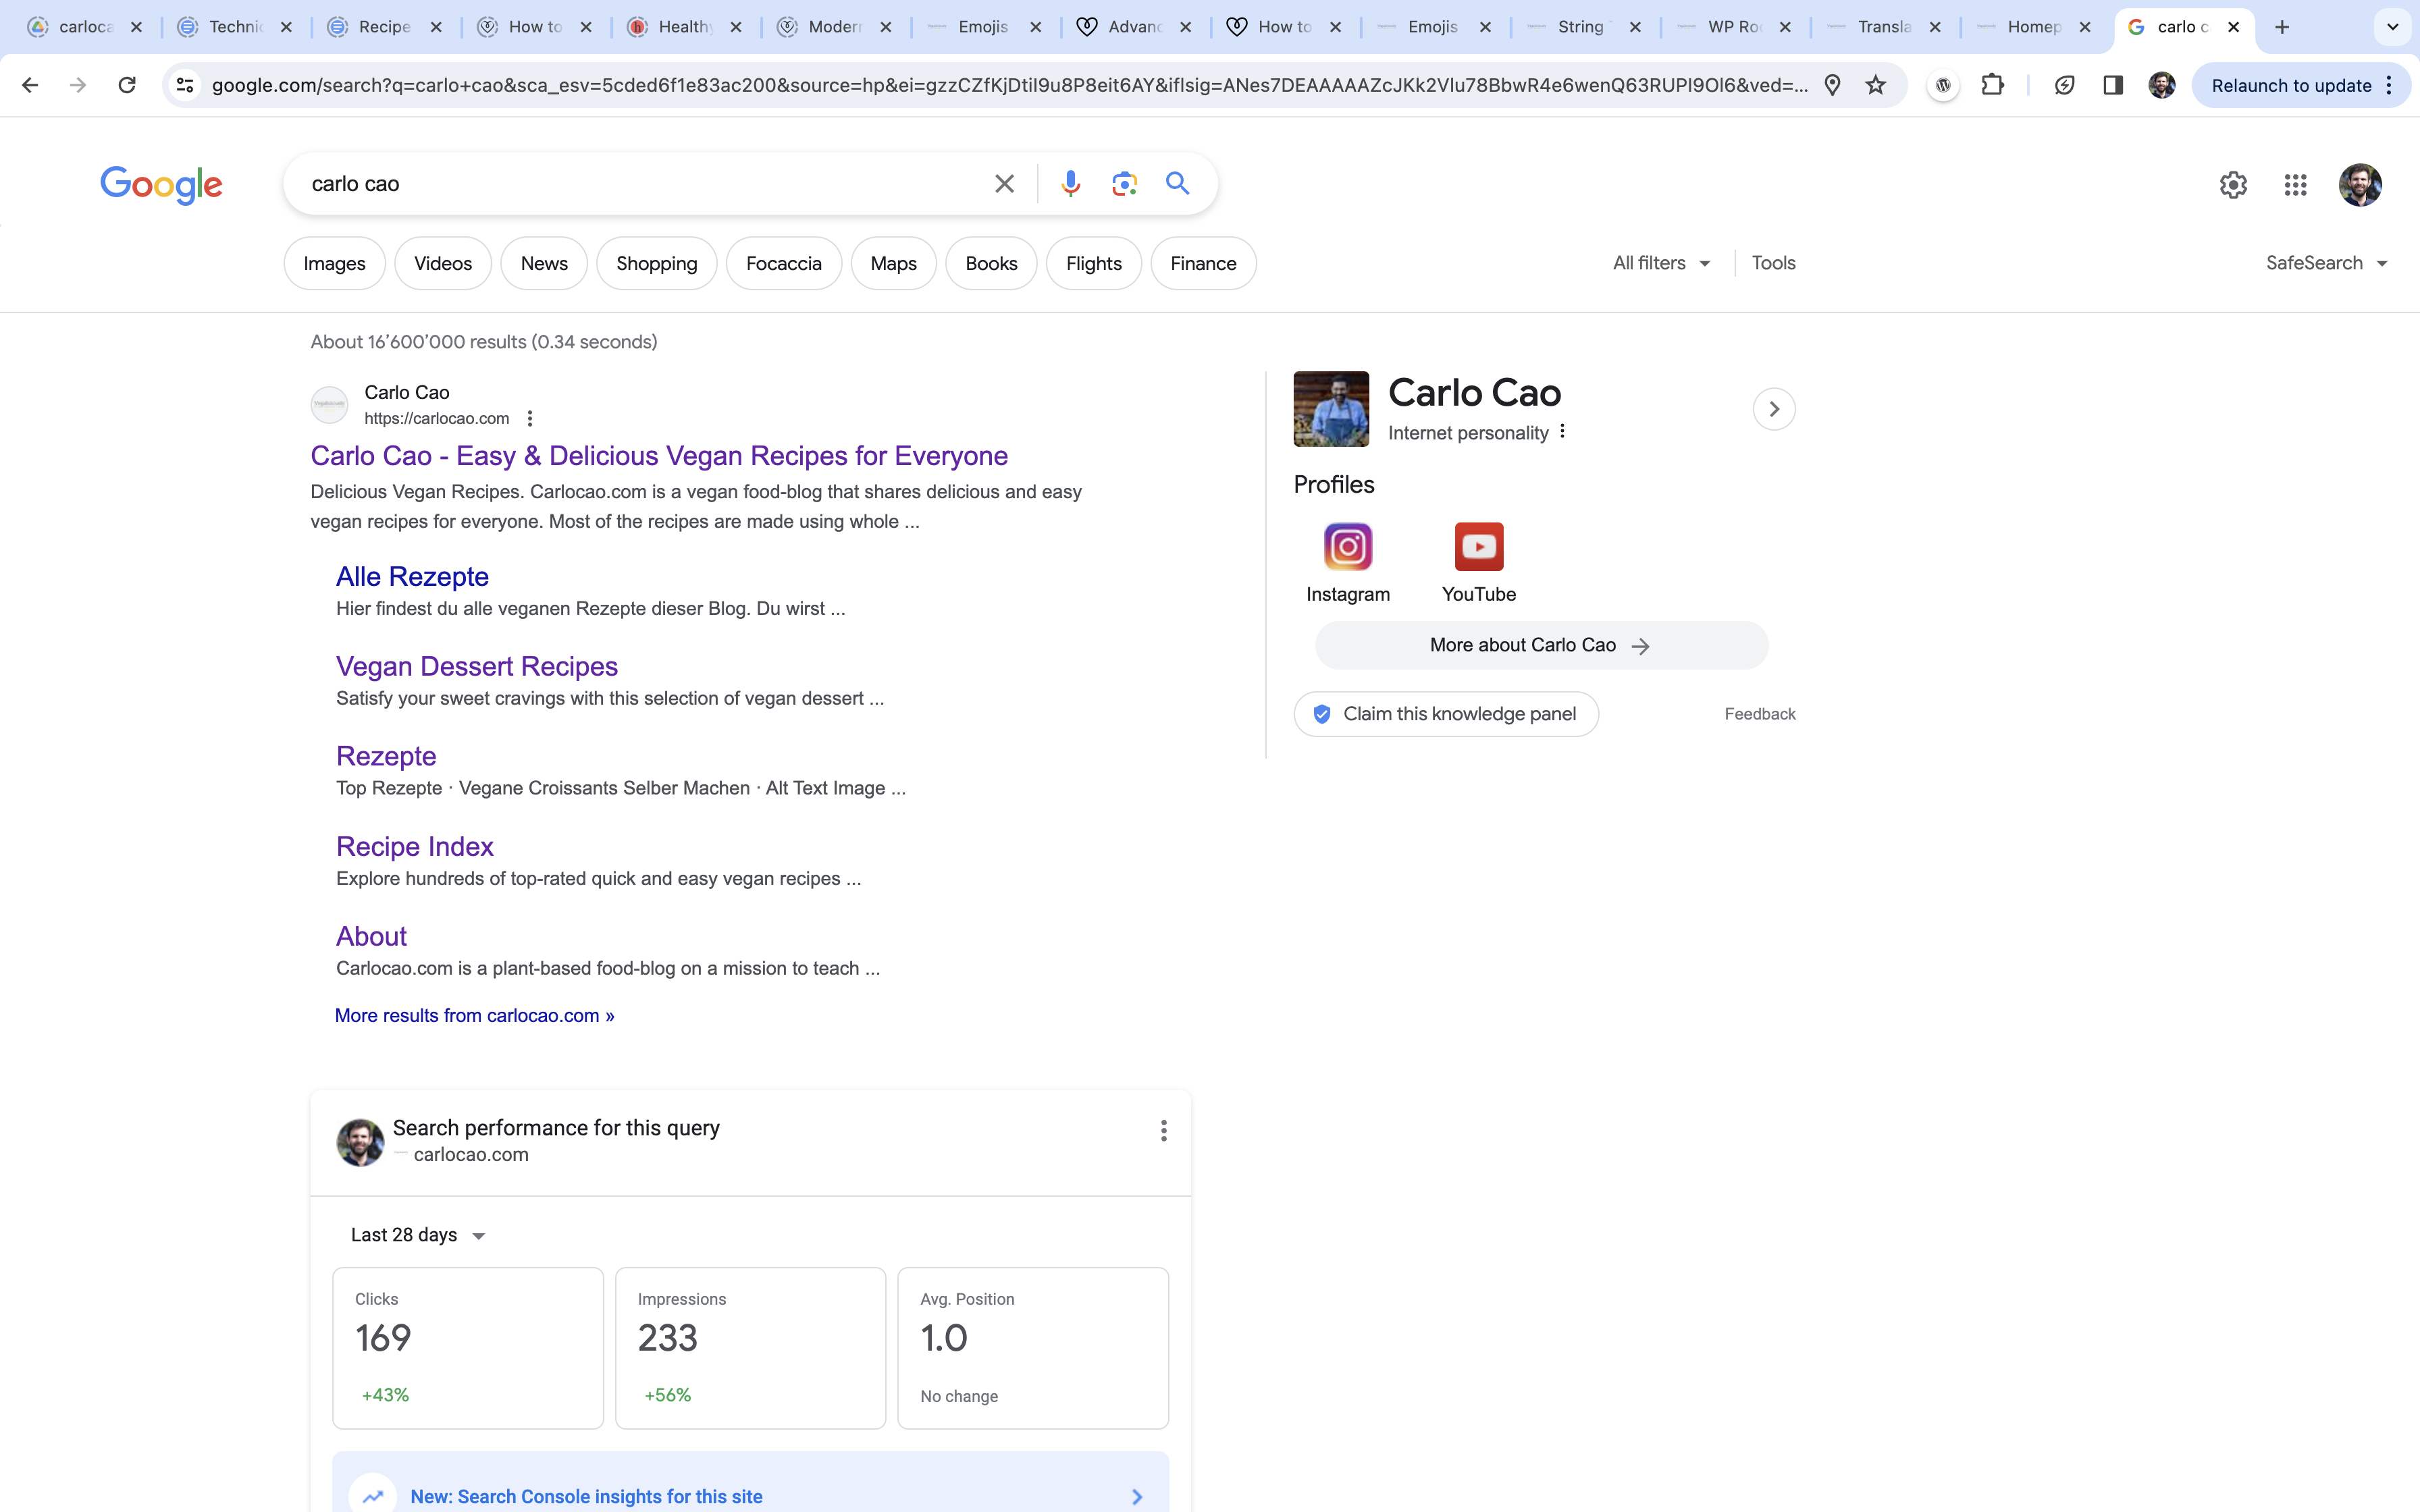Expand knowledge panel with right chevron
This screenshot has height=1512, width=2420.
coord(1774,409)
